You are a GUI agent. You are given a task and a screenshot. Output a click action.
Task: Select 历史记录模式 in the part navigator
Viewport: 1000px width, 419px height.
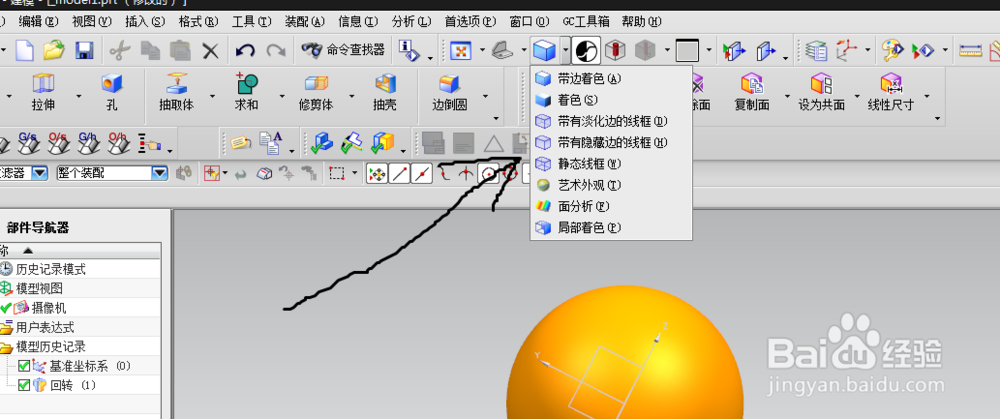tap(51, 269)
